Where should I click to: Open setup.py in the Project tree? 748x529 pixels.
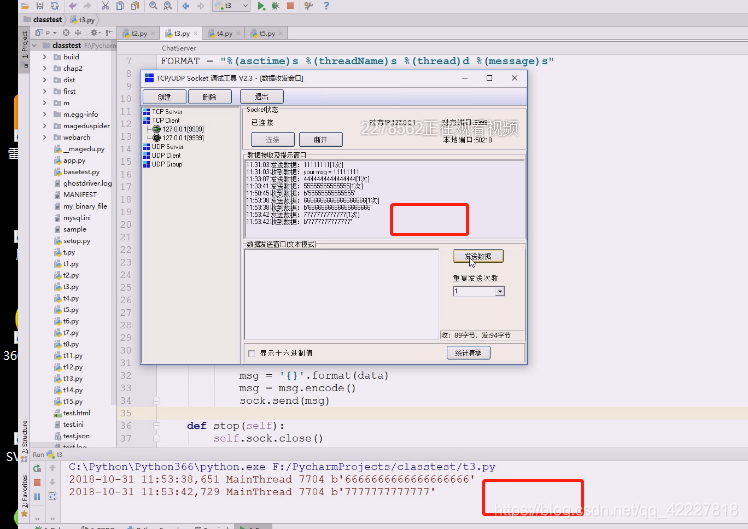tap(72, 241)
